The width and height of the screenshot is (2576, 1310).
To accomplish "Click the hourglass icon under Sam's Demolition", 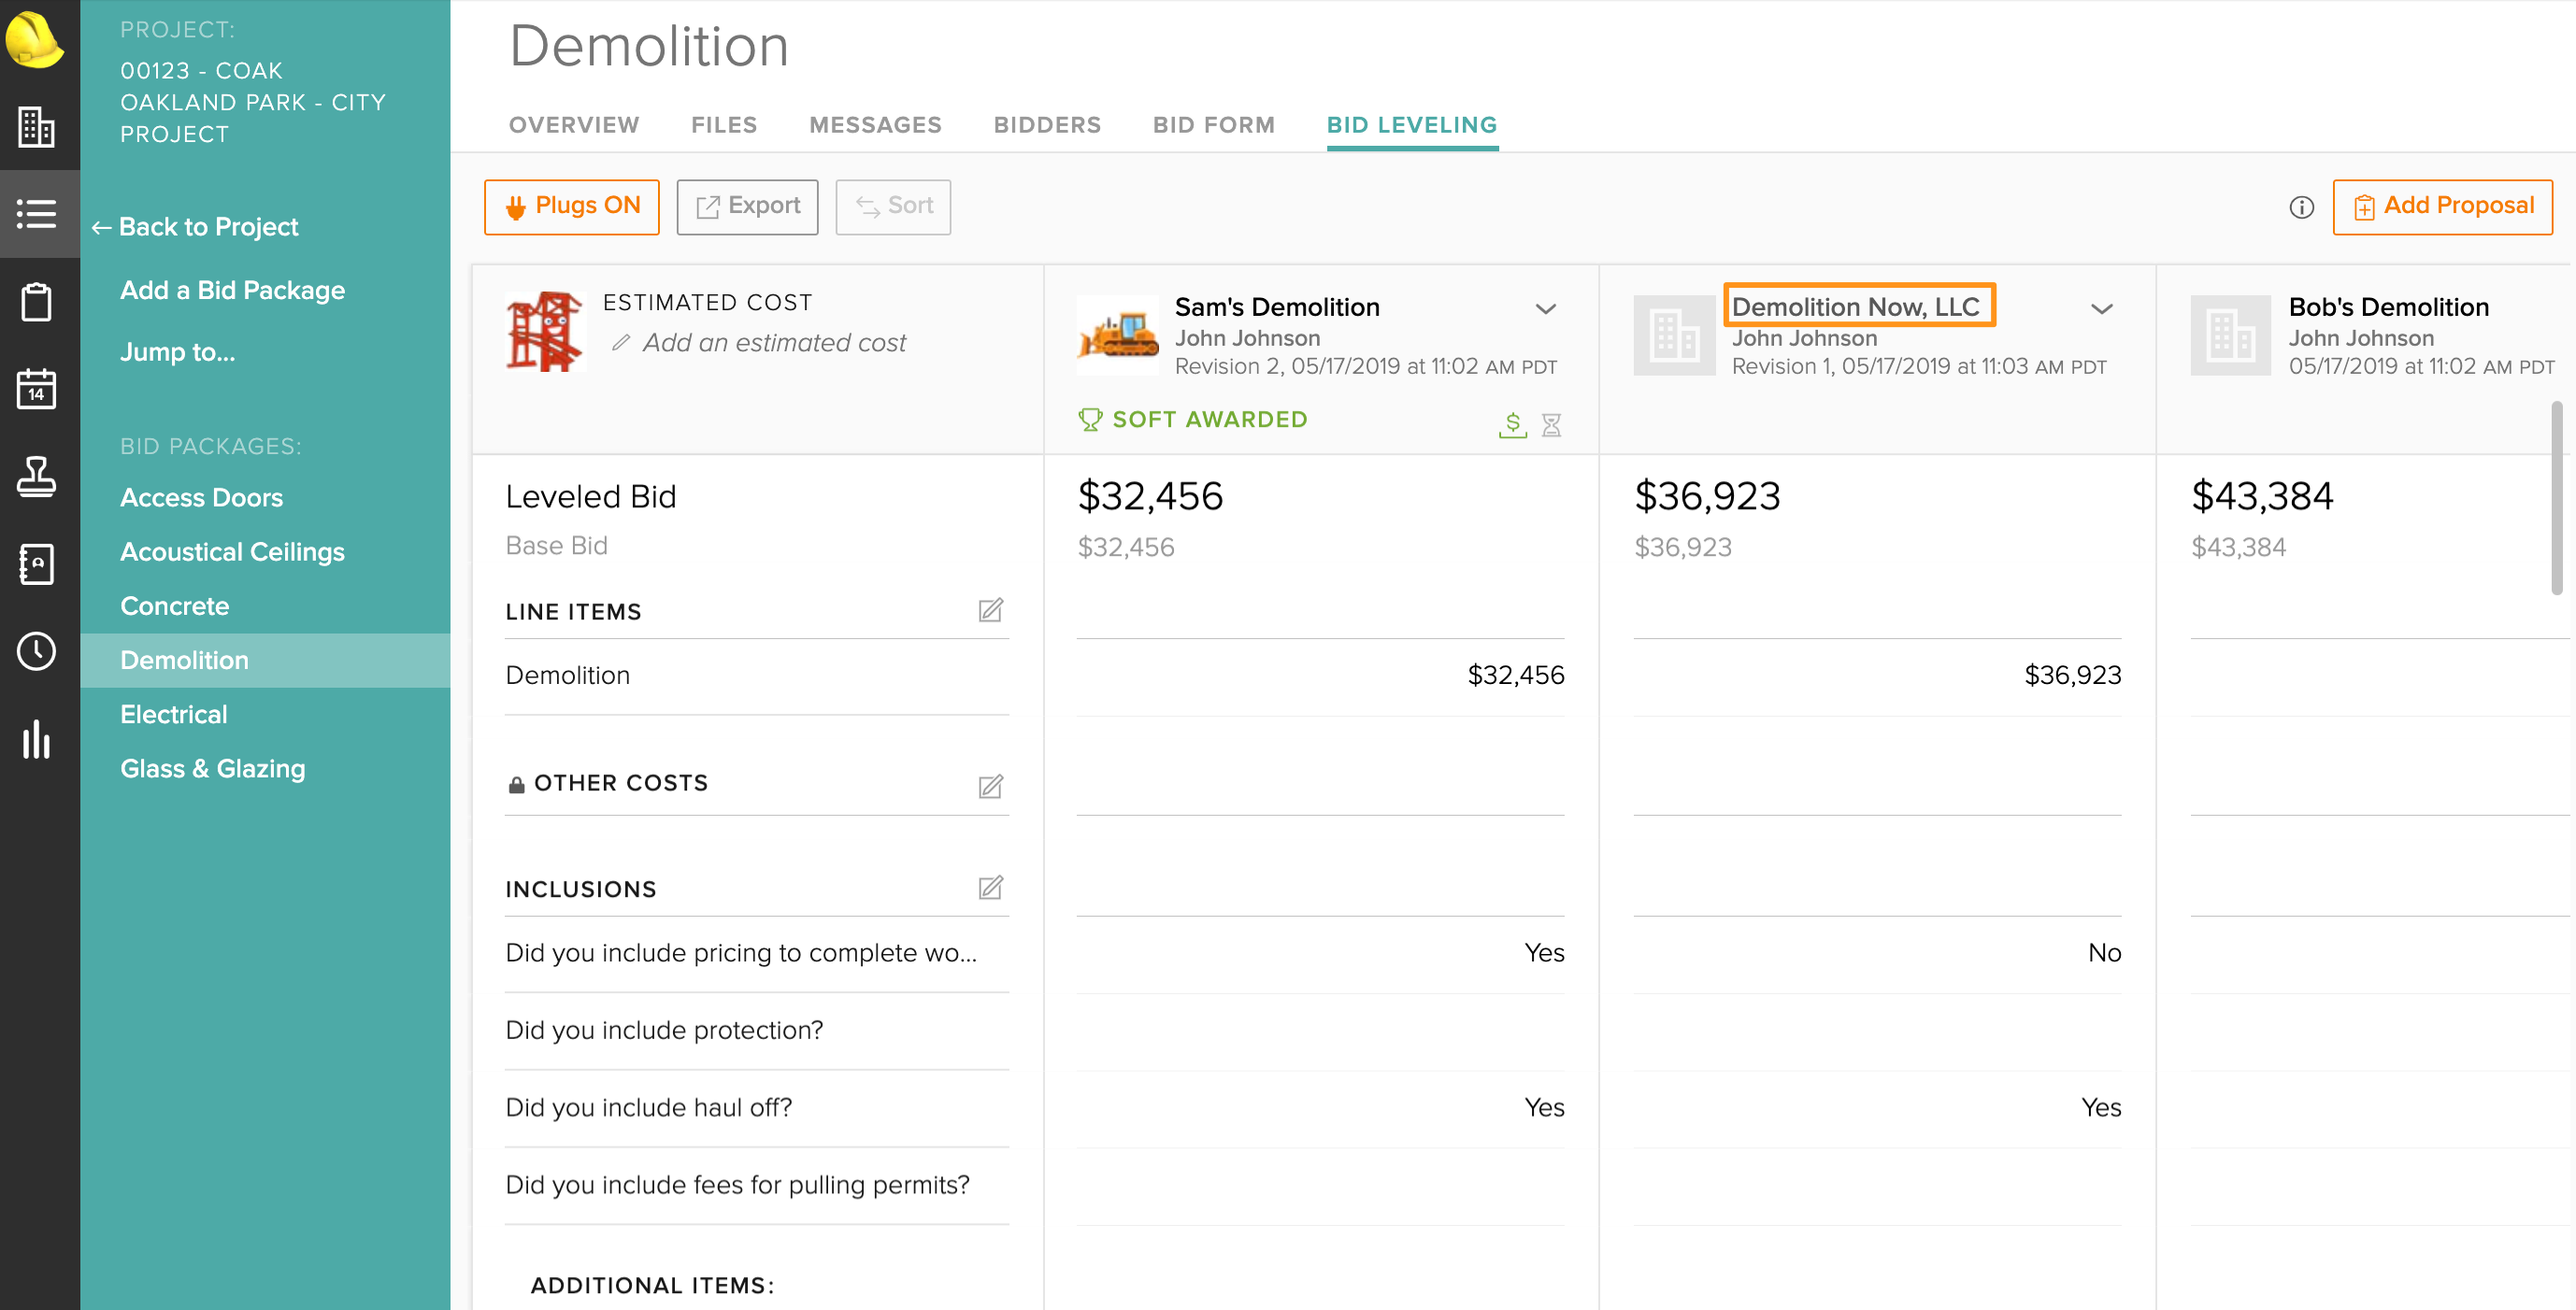I will coord(1551,425).
